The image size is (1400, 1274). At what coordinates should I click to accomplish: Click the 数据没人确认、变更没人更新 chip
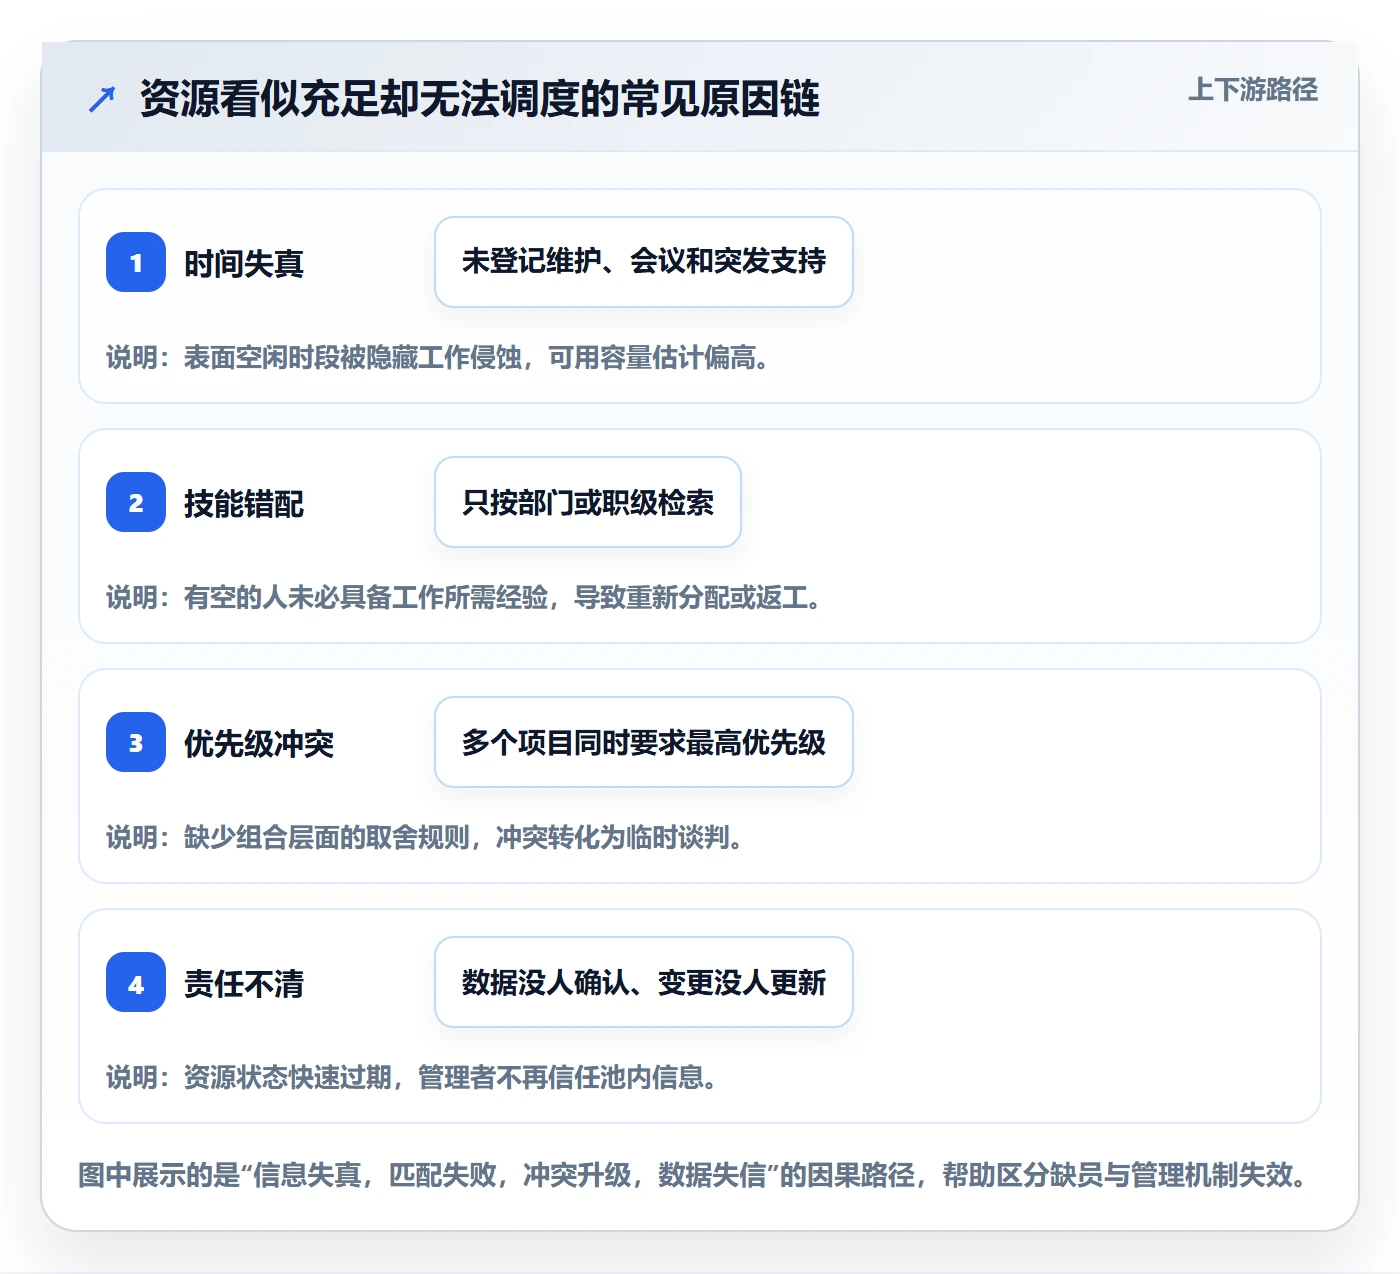click(x=644, y=982)
